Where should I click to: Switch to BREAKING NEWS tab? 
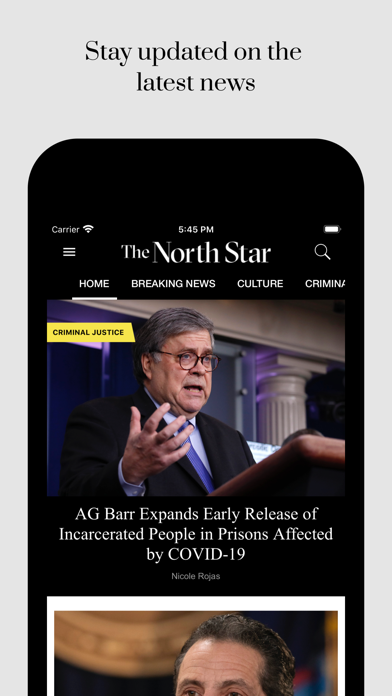click(173, 284)
